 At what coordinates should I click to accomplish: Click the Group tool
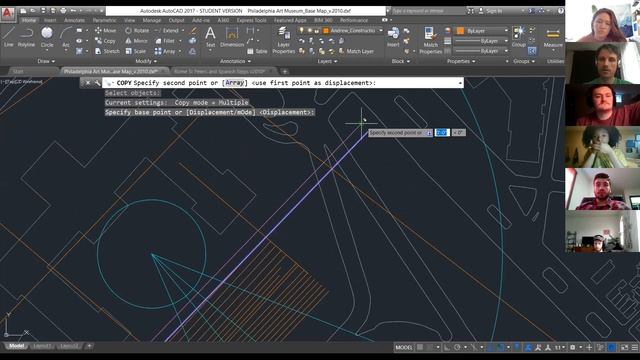(518, 37)
